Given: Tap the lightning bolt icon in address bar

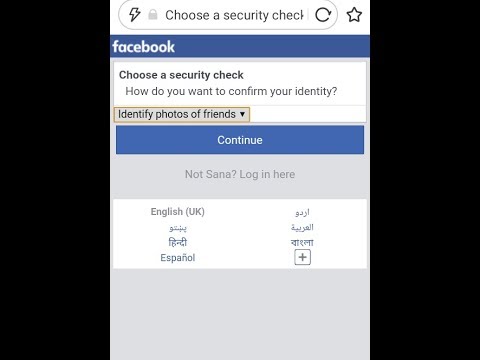Looking at the screenshot, I should pyautogui.click(x=135, y=15).
